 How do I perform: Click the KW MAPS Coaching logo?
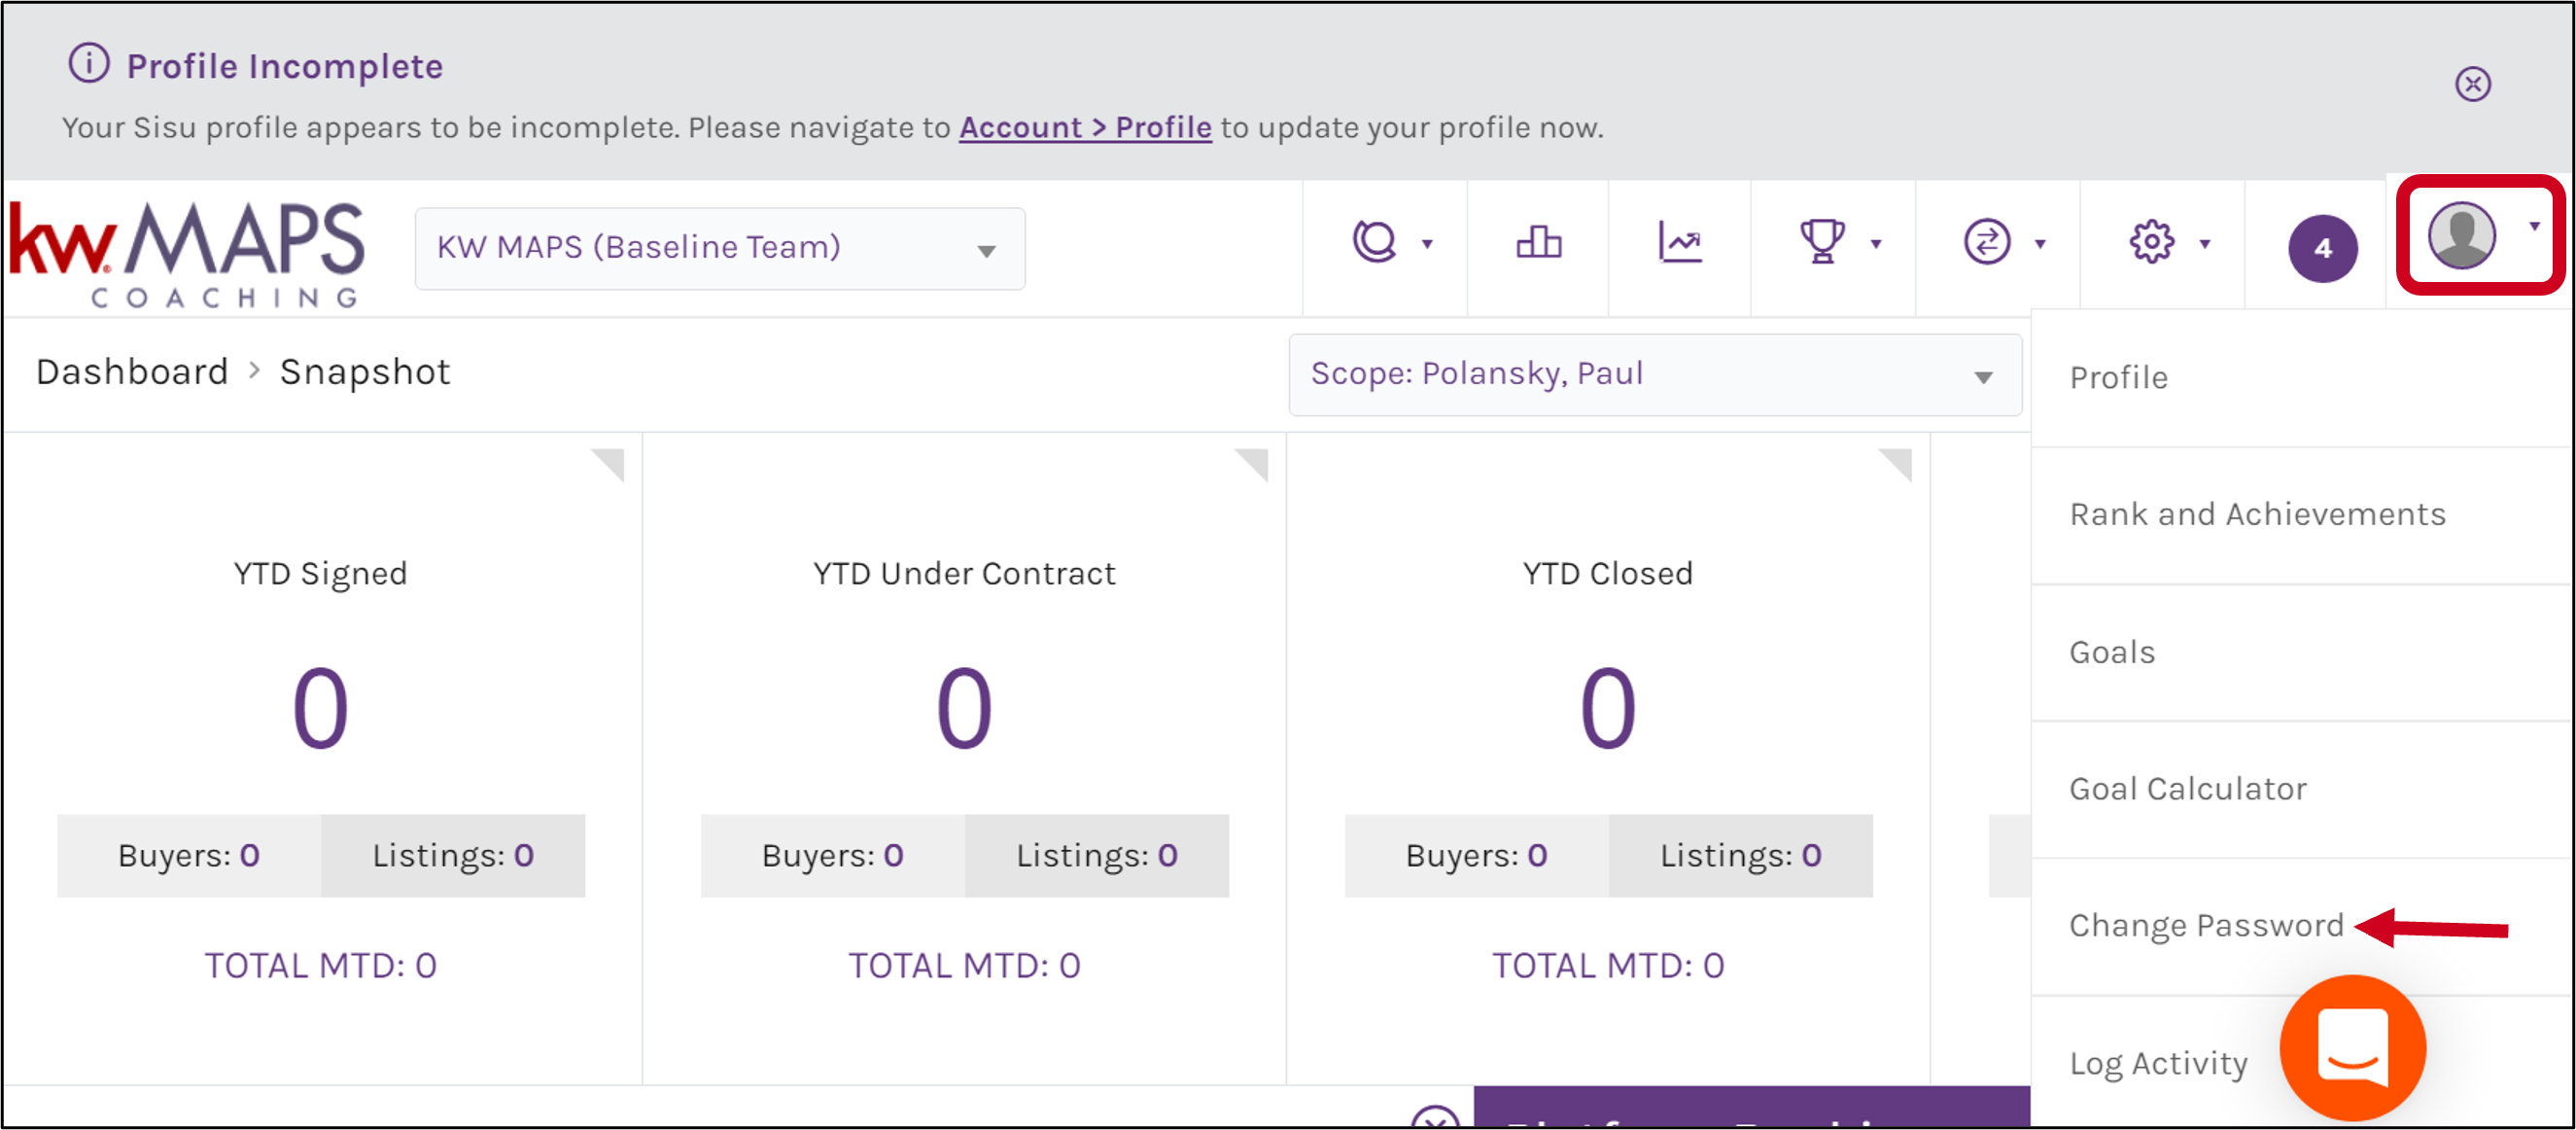(187, 253)
